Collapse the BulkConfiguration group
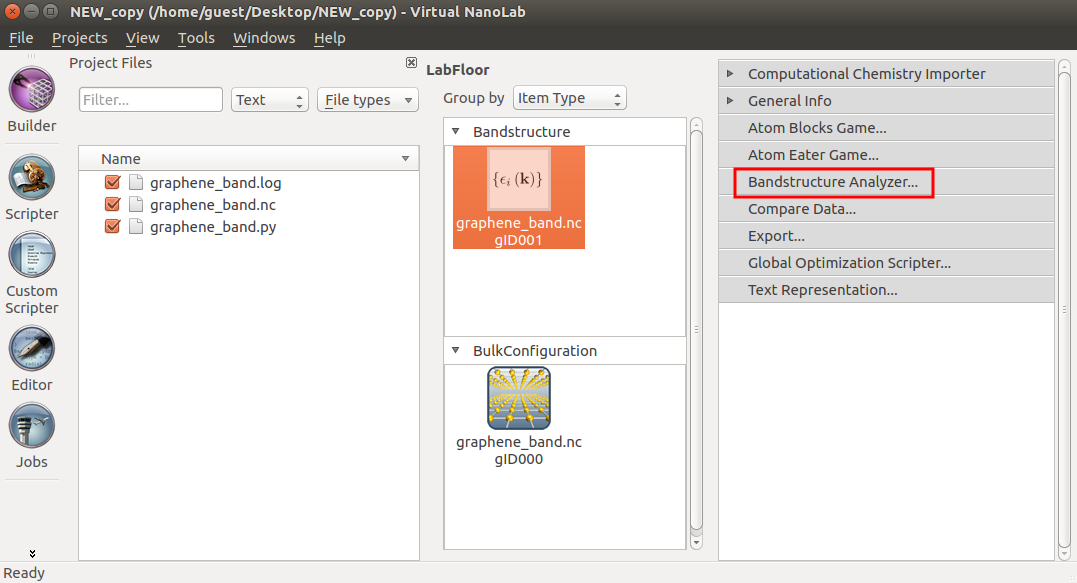The height and width of the screenshot is (583, 1077). tap(455, 350)
